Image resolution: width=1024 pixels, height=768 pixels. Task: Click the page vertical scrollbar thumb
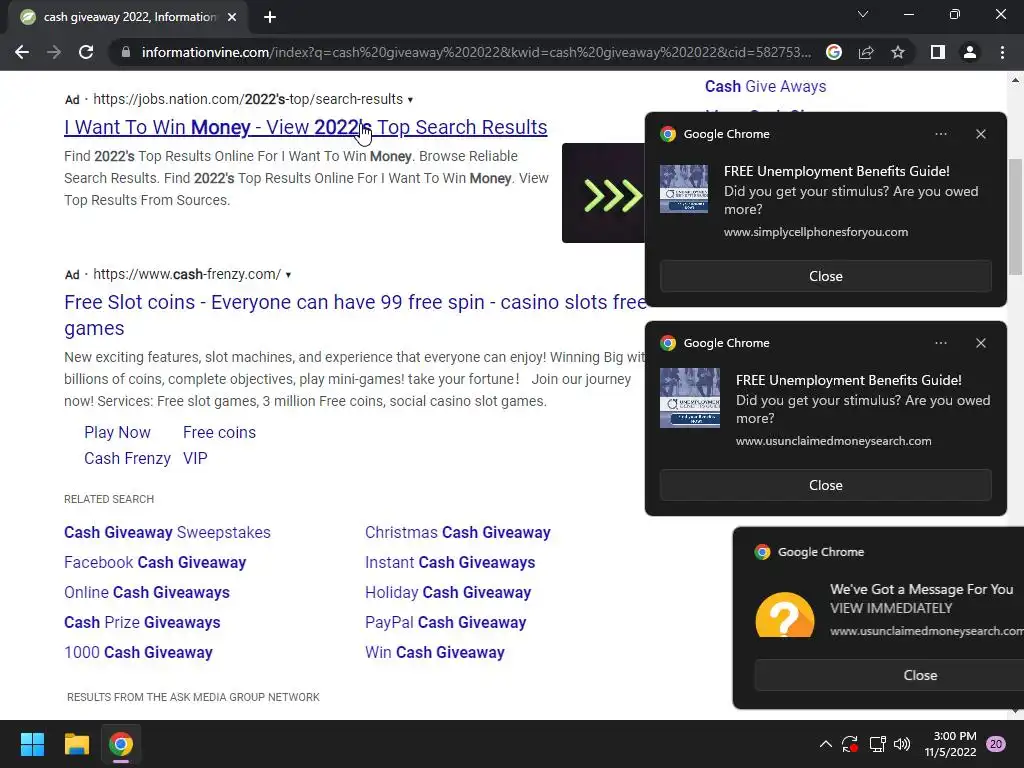pos(1016,217)
